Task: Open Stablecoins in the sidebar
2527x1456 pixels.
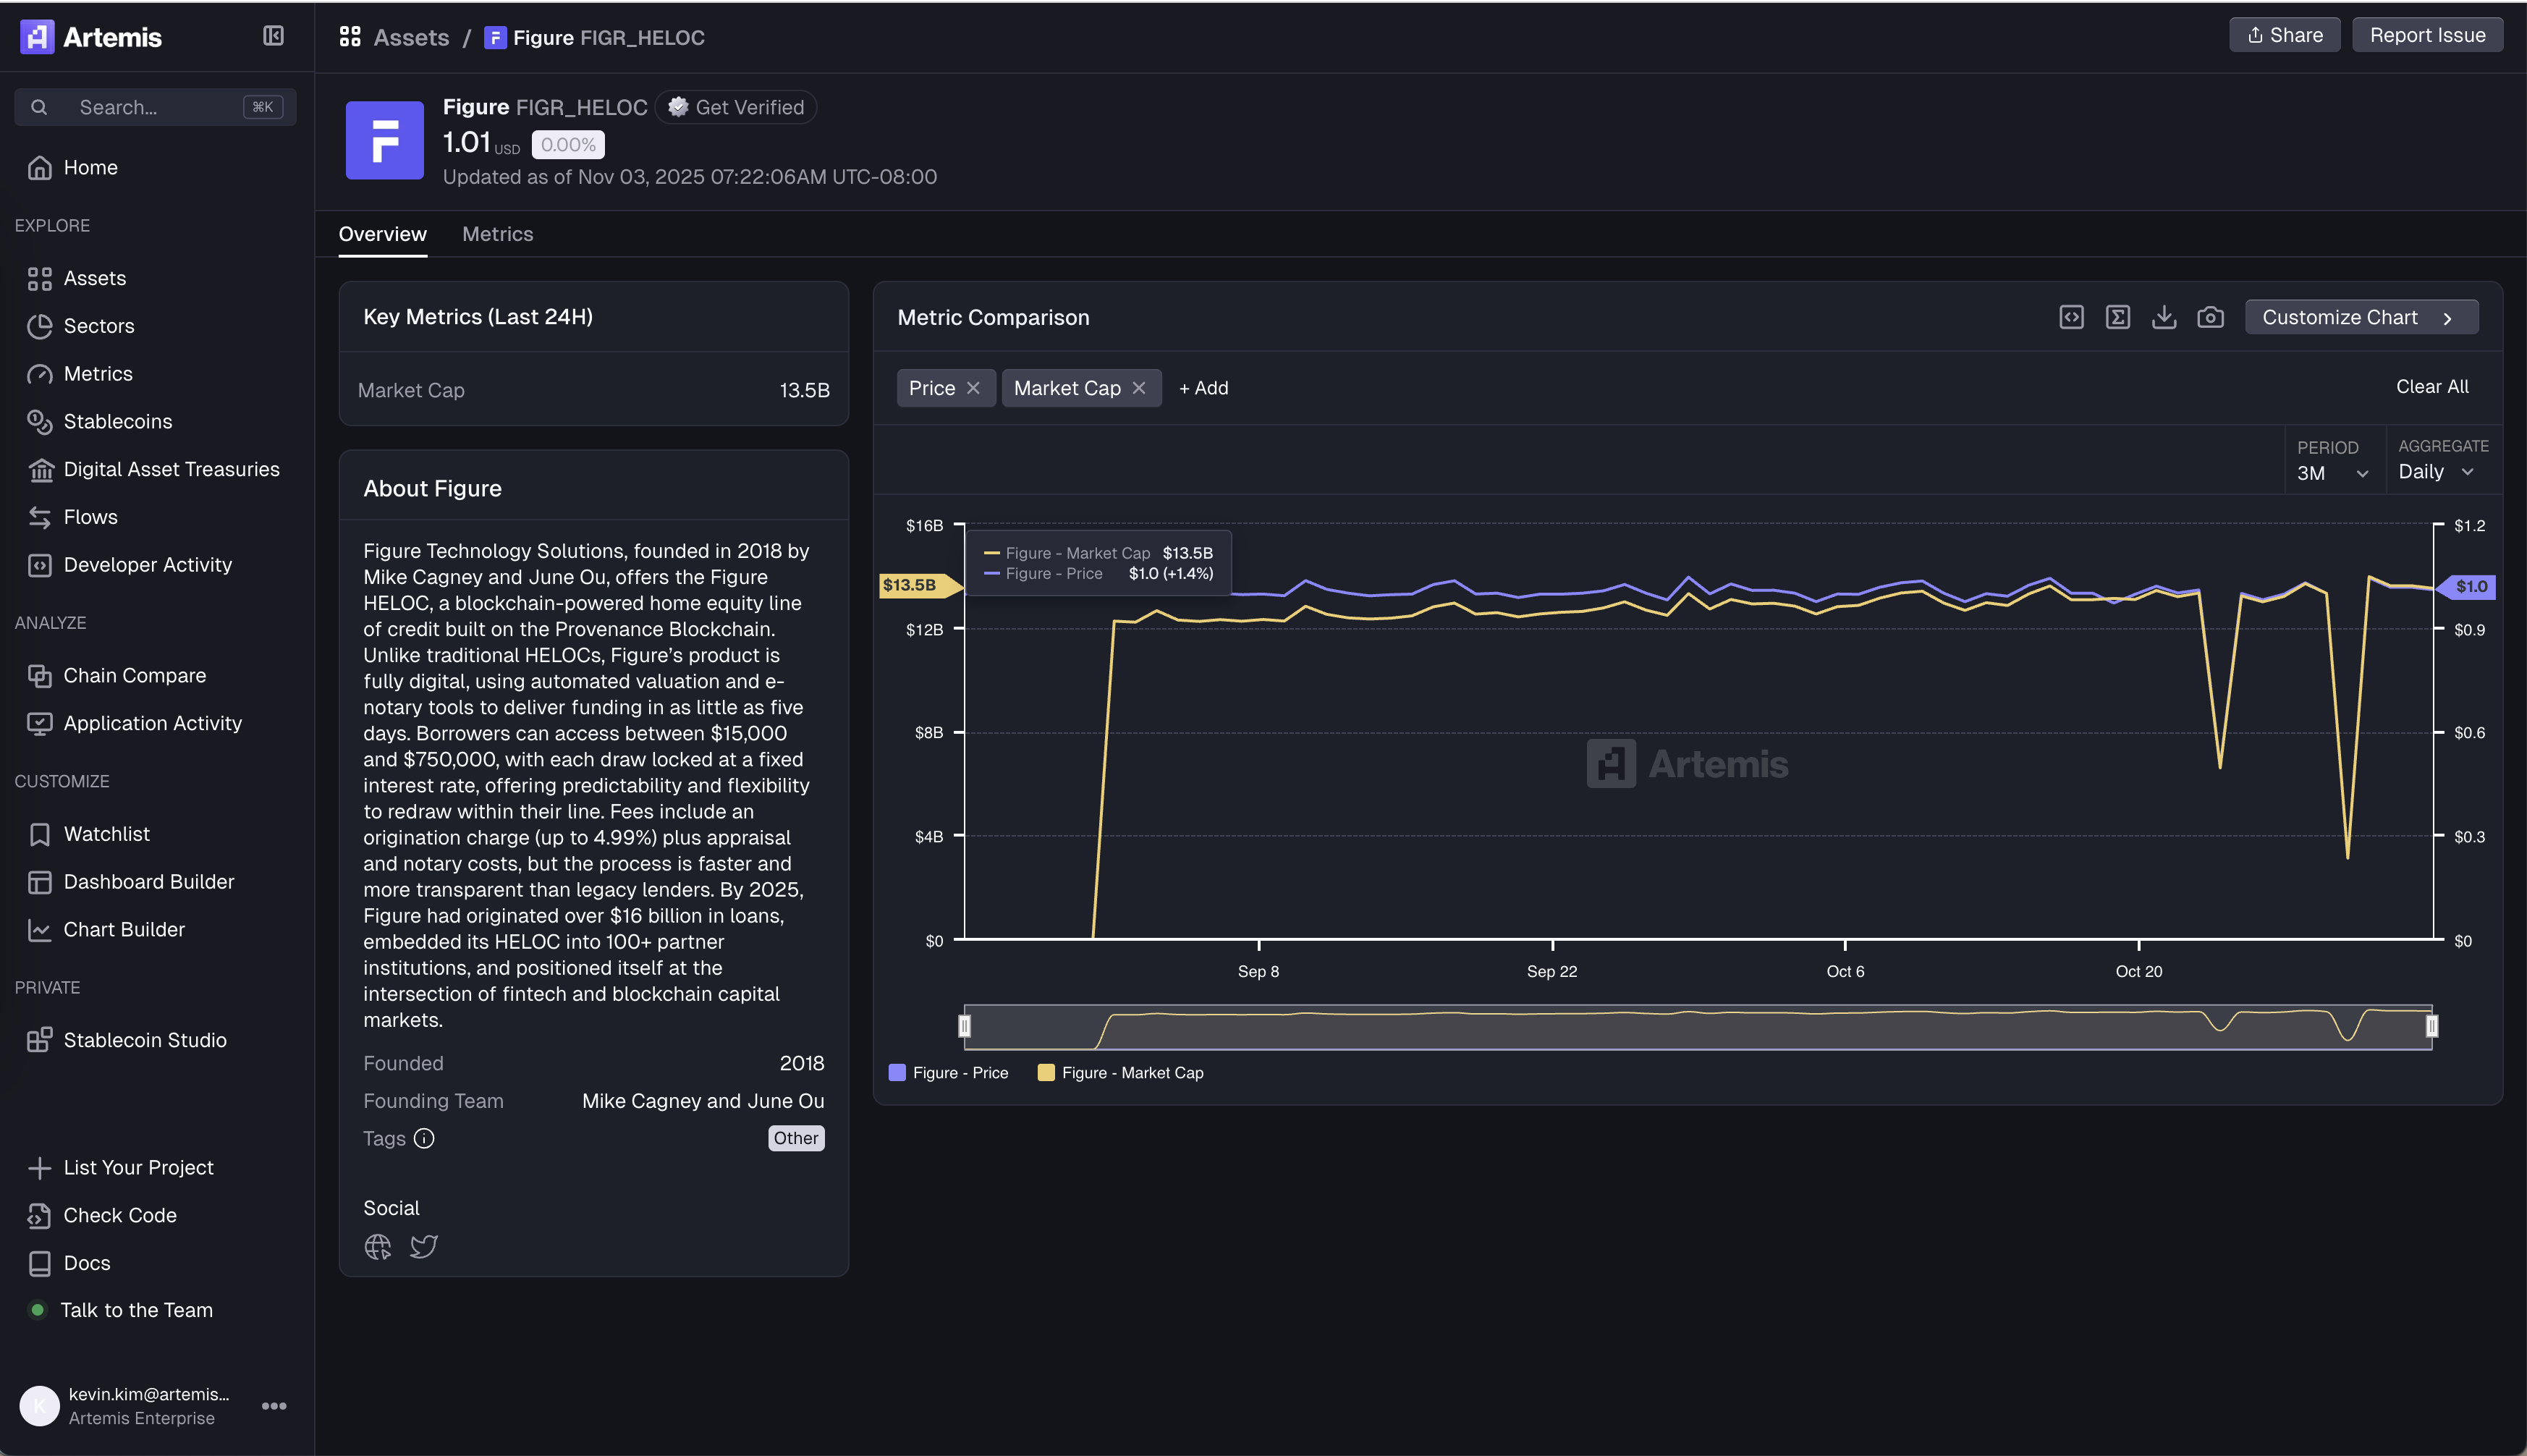Action: (x=117, y=421)
